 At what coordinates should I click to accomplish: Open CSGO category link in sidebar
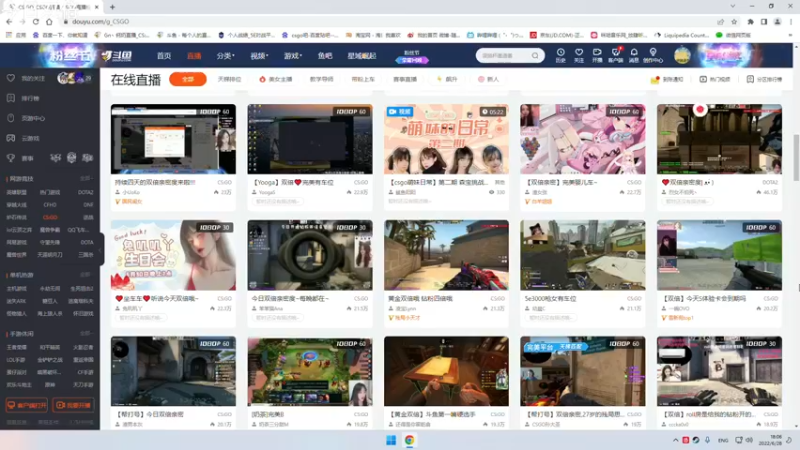tap(50, 217)
